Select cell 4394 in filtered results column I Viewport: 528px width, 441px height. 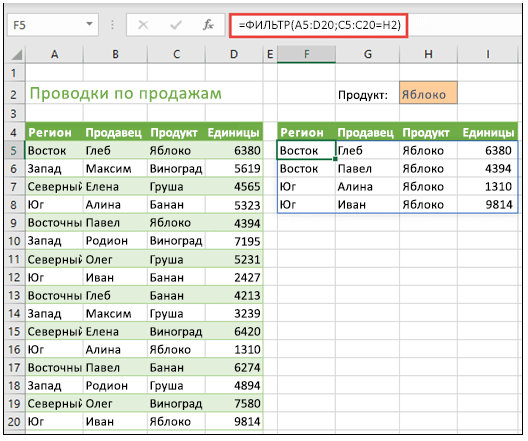pos(488,168)
